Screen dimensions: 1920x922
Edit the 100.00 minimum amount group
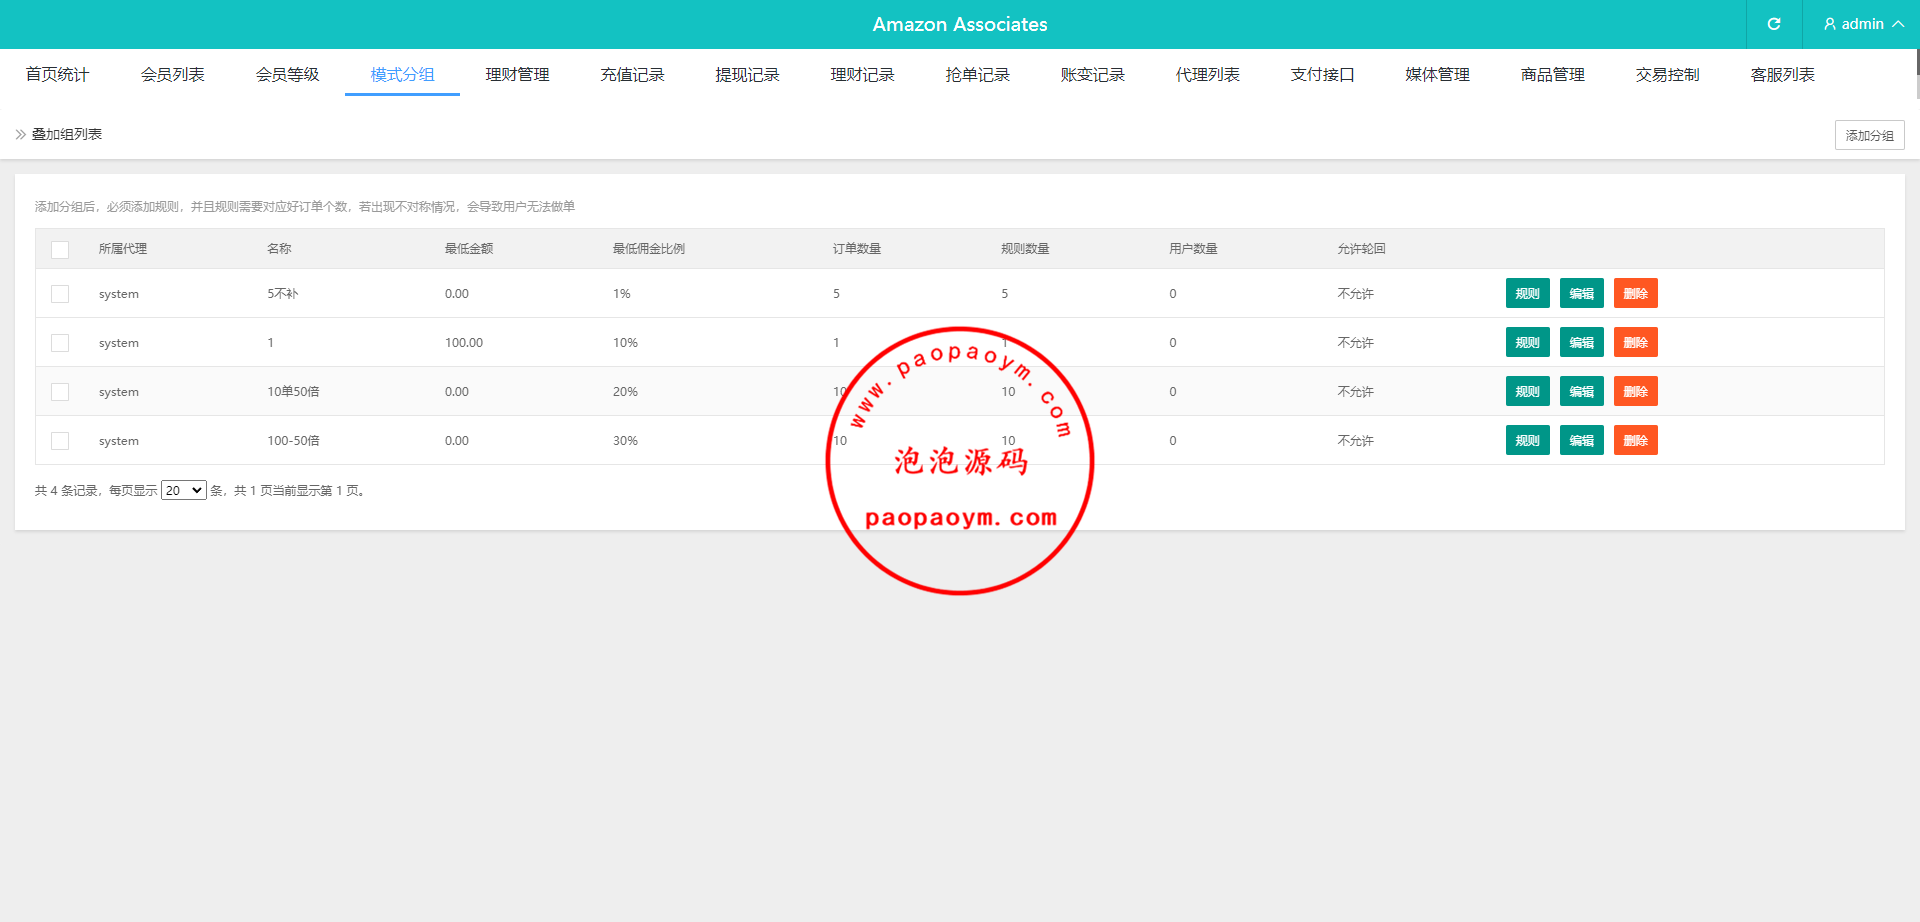point(1581,342)
